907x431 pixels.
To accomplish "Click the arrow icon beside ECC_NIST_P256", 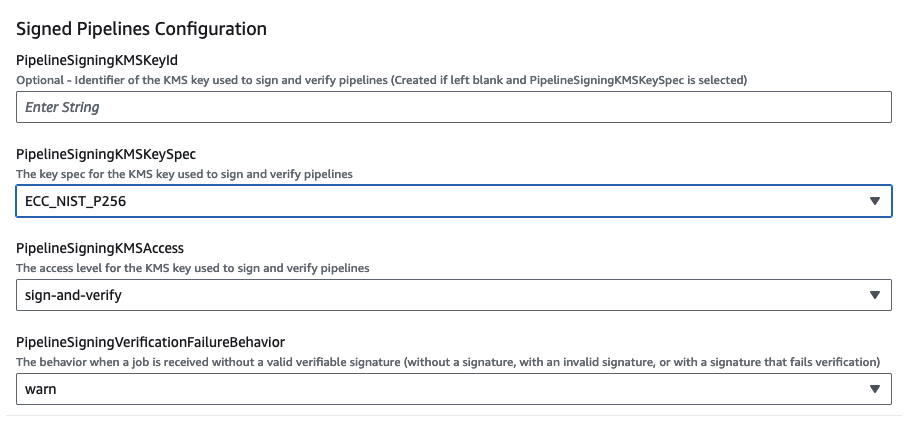I will [874, 201].
